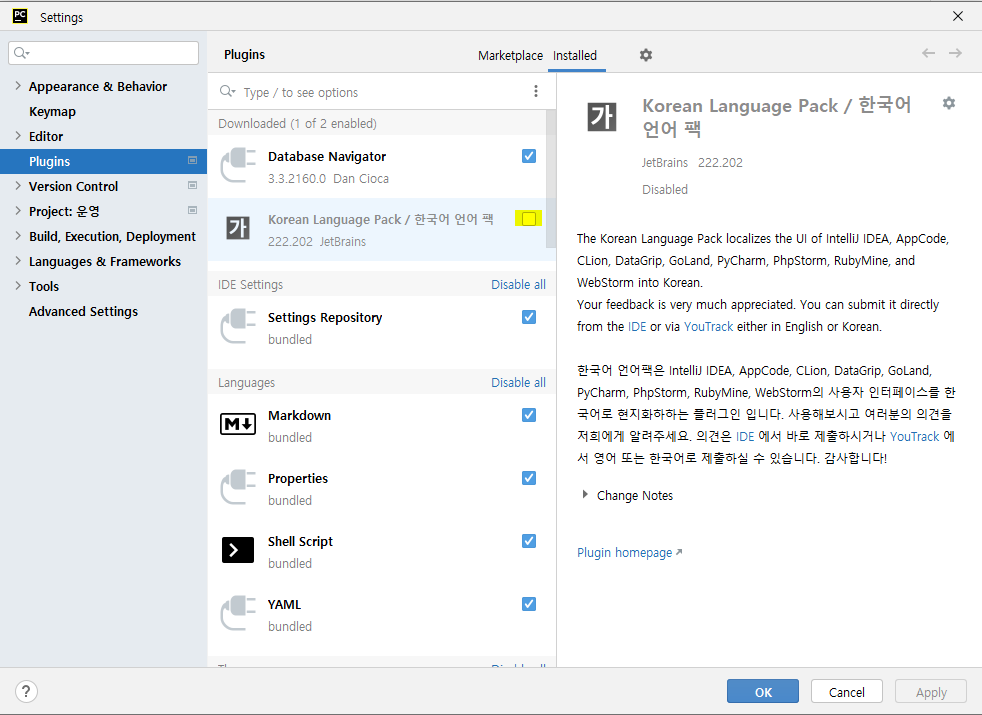Screen dimensions: 982x715
Task: Click the Apply button
Action: 931,692
